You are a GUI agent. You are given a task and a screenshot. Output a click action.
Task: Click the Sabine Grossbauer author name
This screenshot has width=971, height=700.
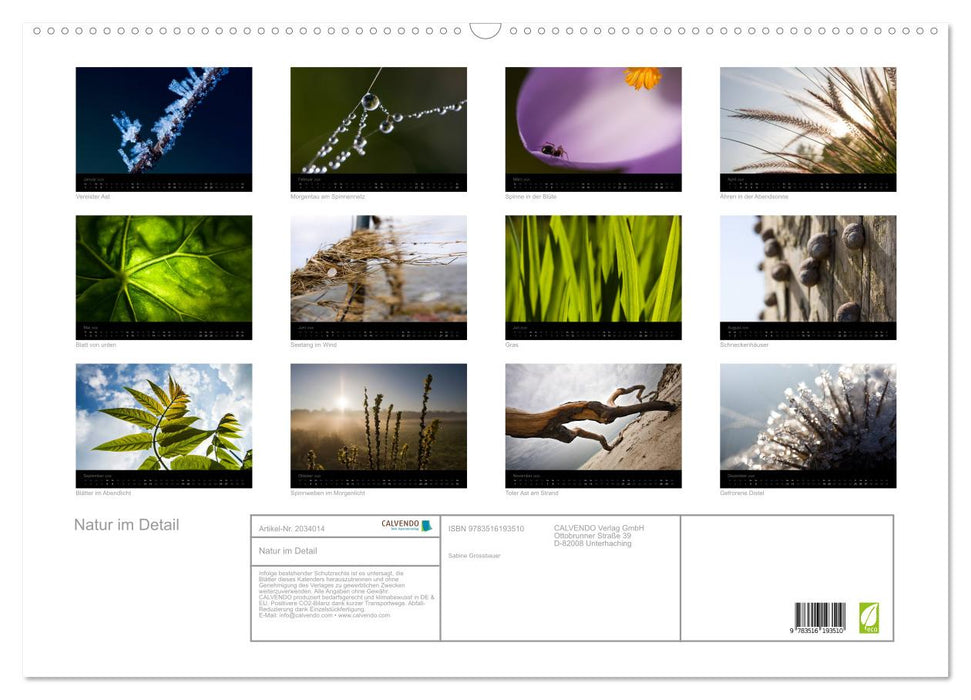(474, 556)
